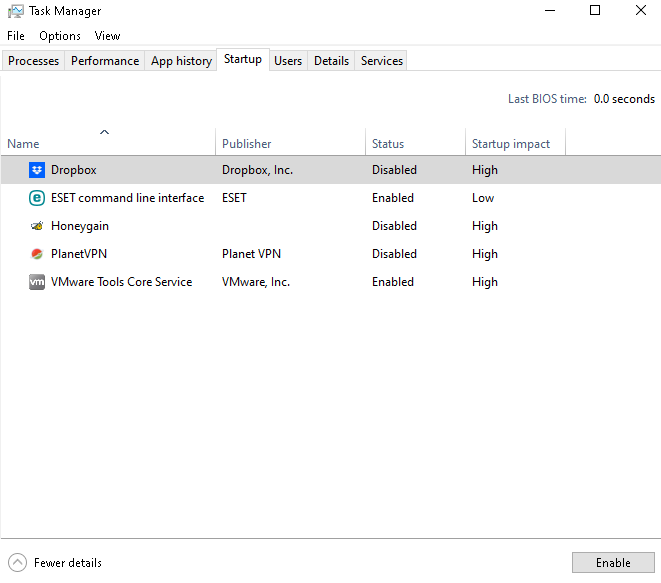Click the Dropbox app icon
Image resolution: width=661 pixels, height=583 pixels.
(x=37, y=170)
